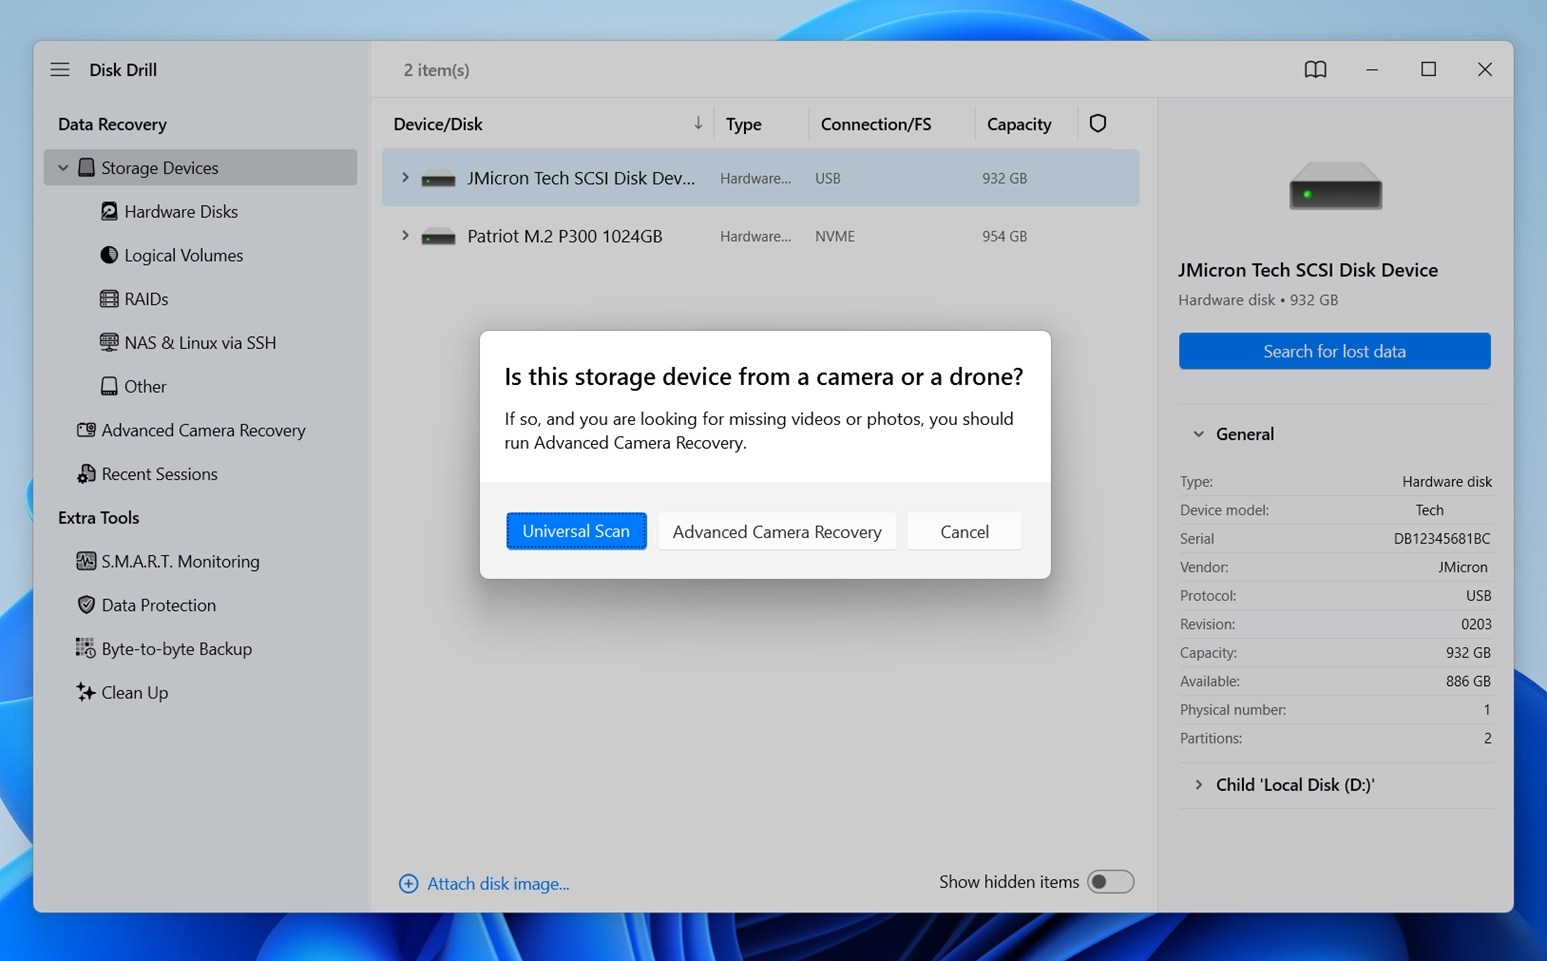
Task: Open S.M.A.R.T. Monitoring tool
Action: 179,561
